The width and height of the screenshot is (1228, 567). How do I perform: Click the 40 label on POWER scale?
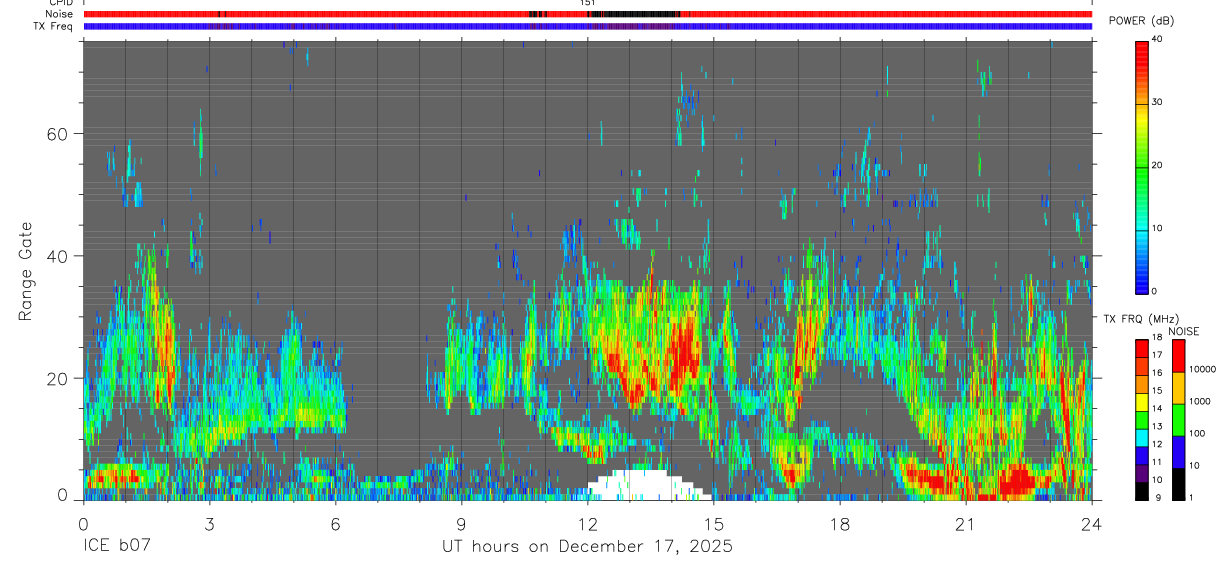[x=1157, y=39]
